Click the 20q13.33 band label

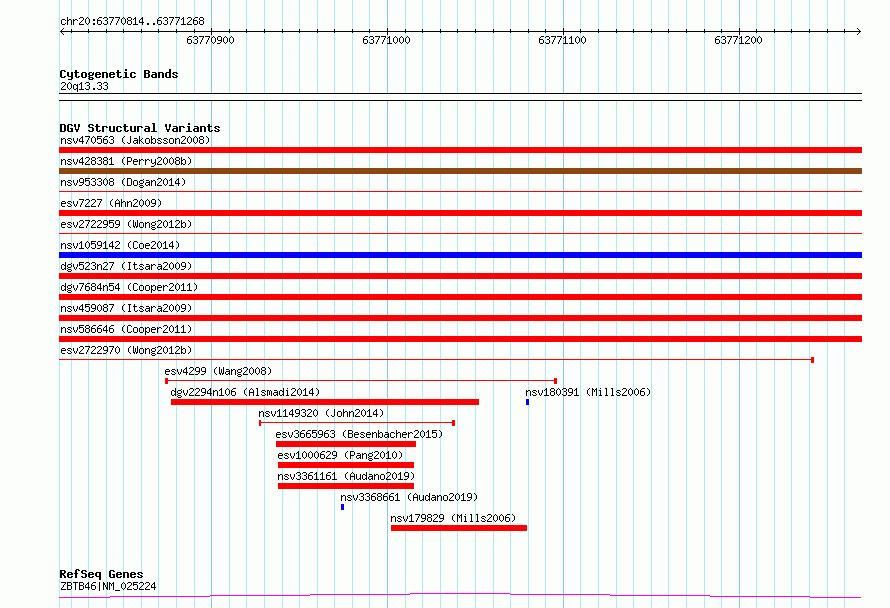84,86
